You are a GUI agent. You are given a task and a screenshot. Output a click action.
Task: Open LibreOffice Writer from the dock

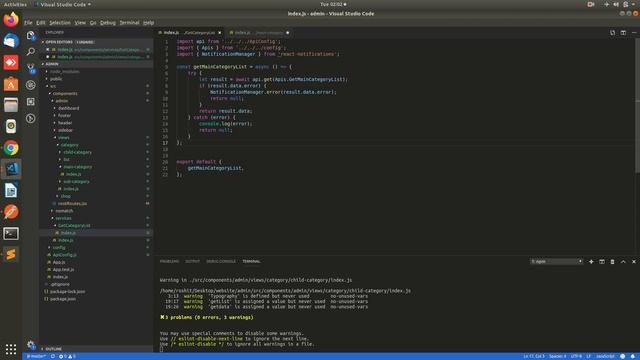click(x=11, y=191)
